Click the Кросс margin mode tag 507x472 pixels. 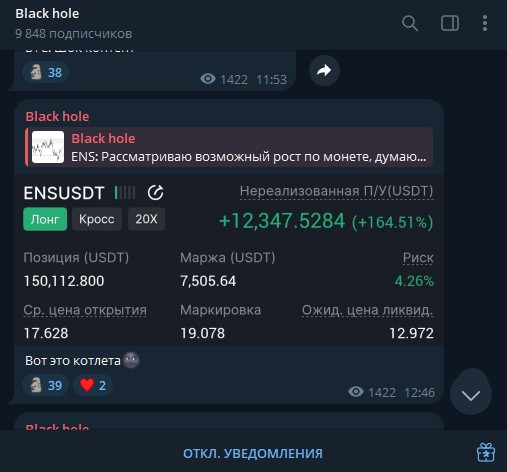tap(97, 219)
